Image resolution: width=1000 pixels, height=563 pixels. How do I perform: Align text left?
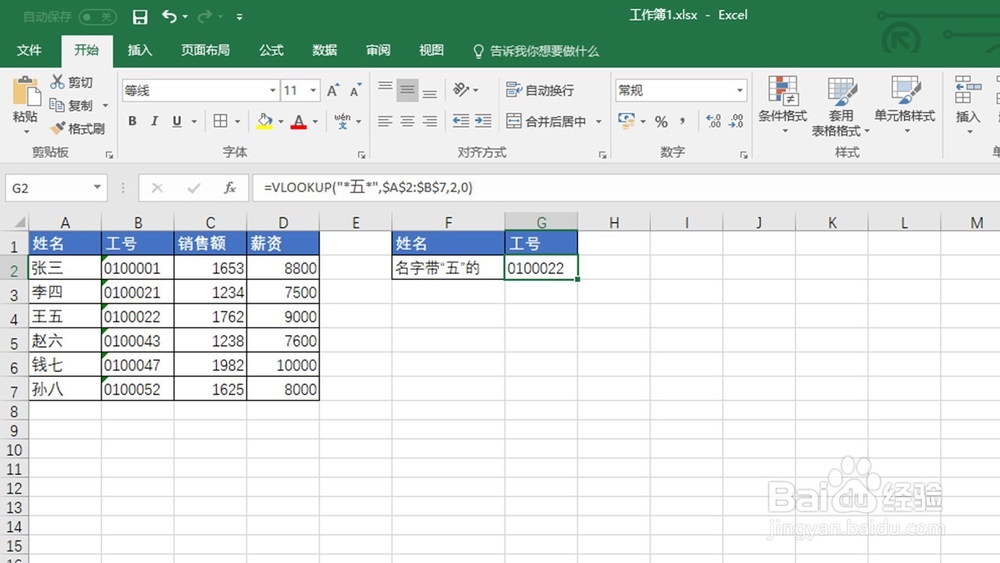click(x=385, y=121)
